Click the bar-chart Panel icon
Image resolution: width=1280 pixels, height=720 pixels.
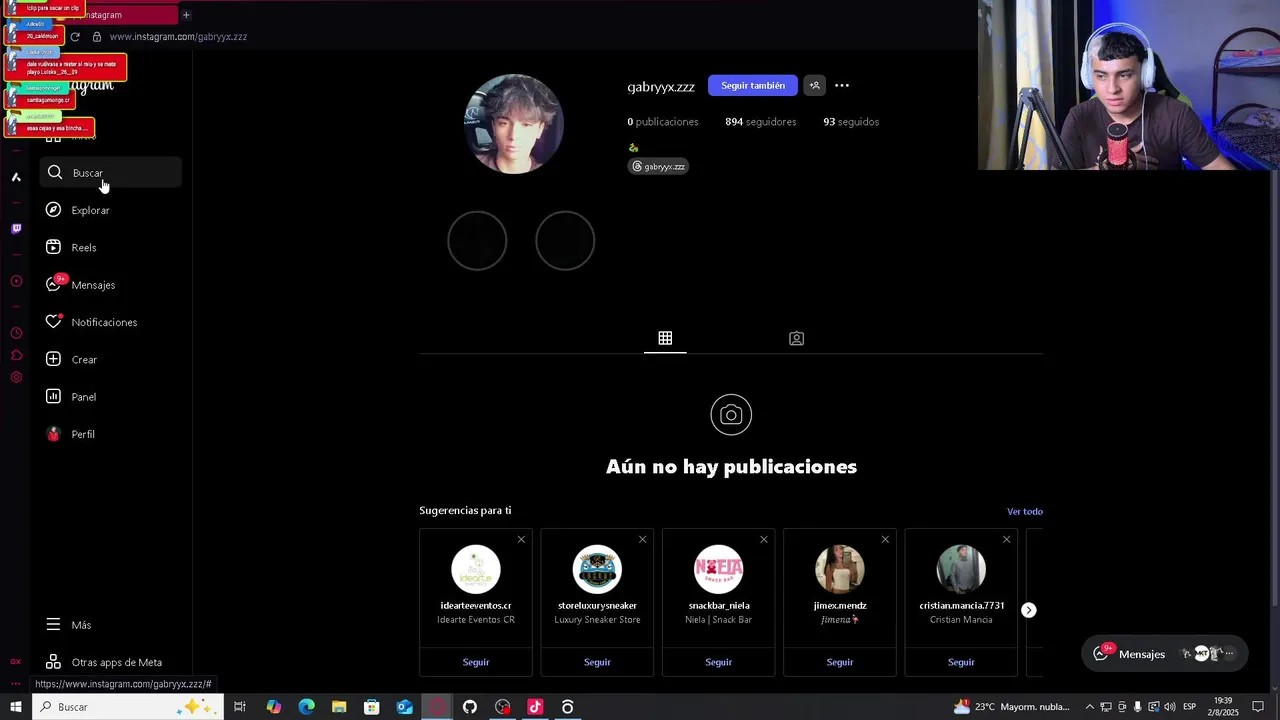pyautogui.click(x=54, y=397)
